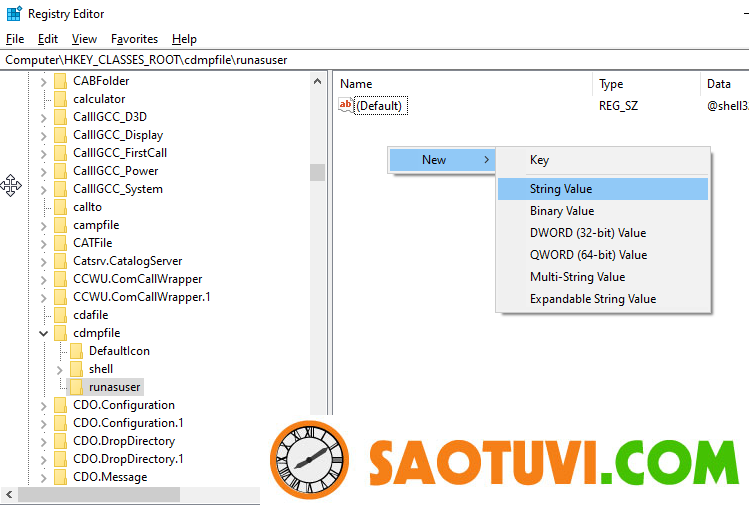Choose Expandable String Value
Image resolution: width=749 pixels, height=505 pixels.
tap(603, 299)
